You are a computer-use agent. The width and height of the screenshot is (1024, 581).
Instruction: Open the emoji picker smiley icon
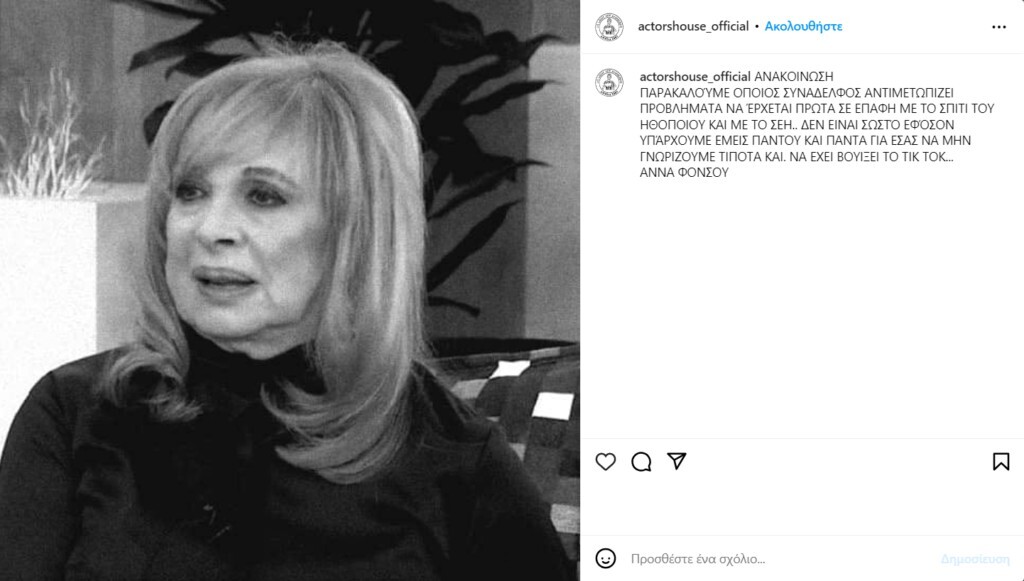pos(605,558)
